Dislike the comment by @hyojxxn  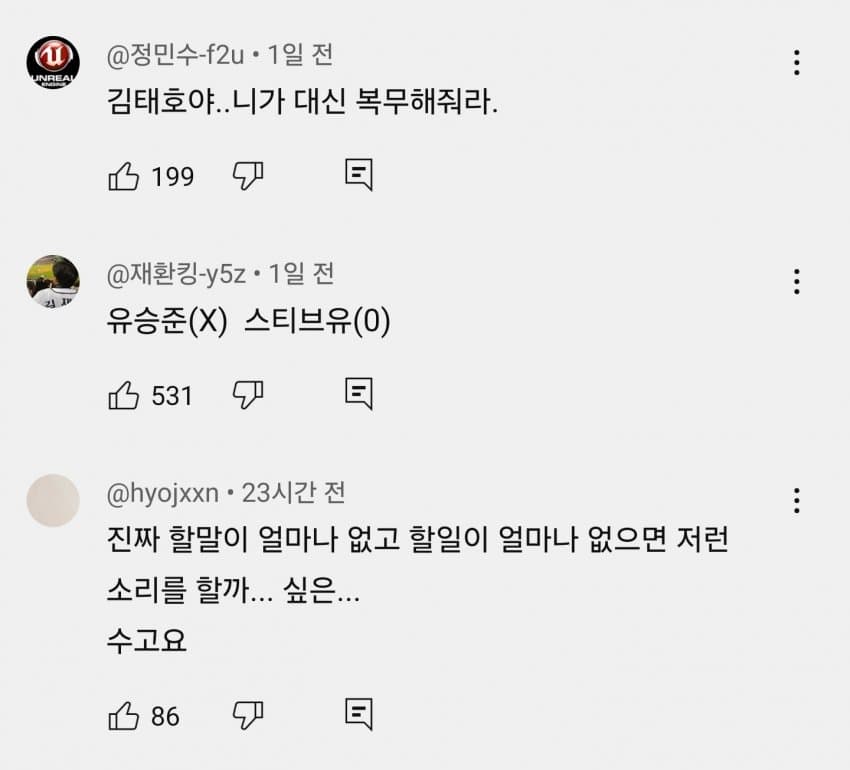pos(247,715)
